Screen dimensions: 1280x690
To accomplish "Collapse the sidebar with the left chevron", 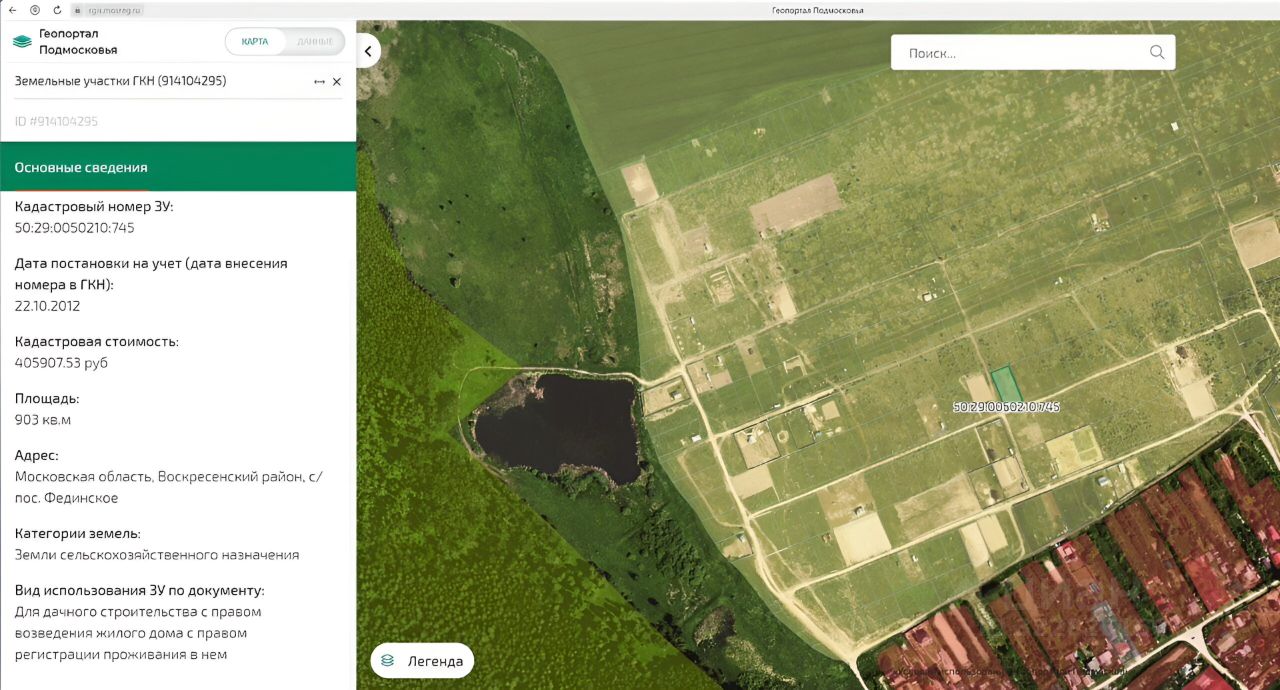I will pos(368,51).
